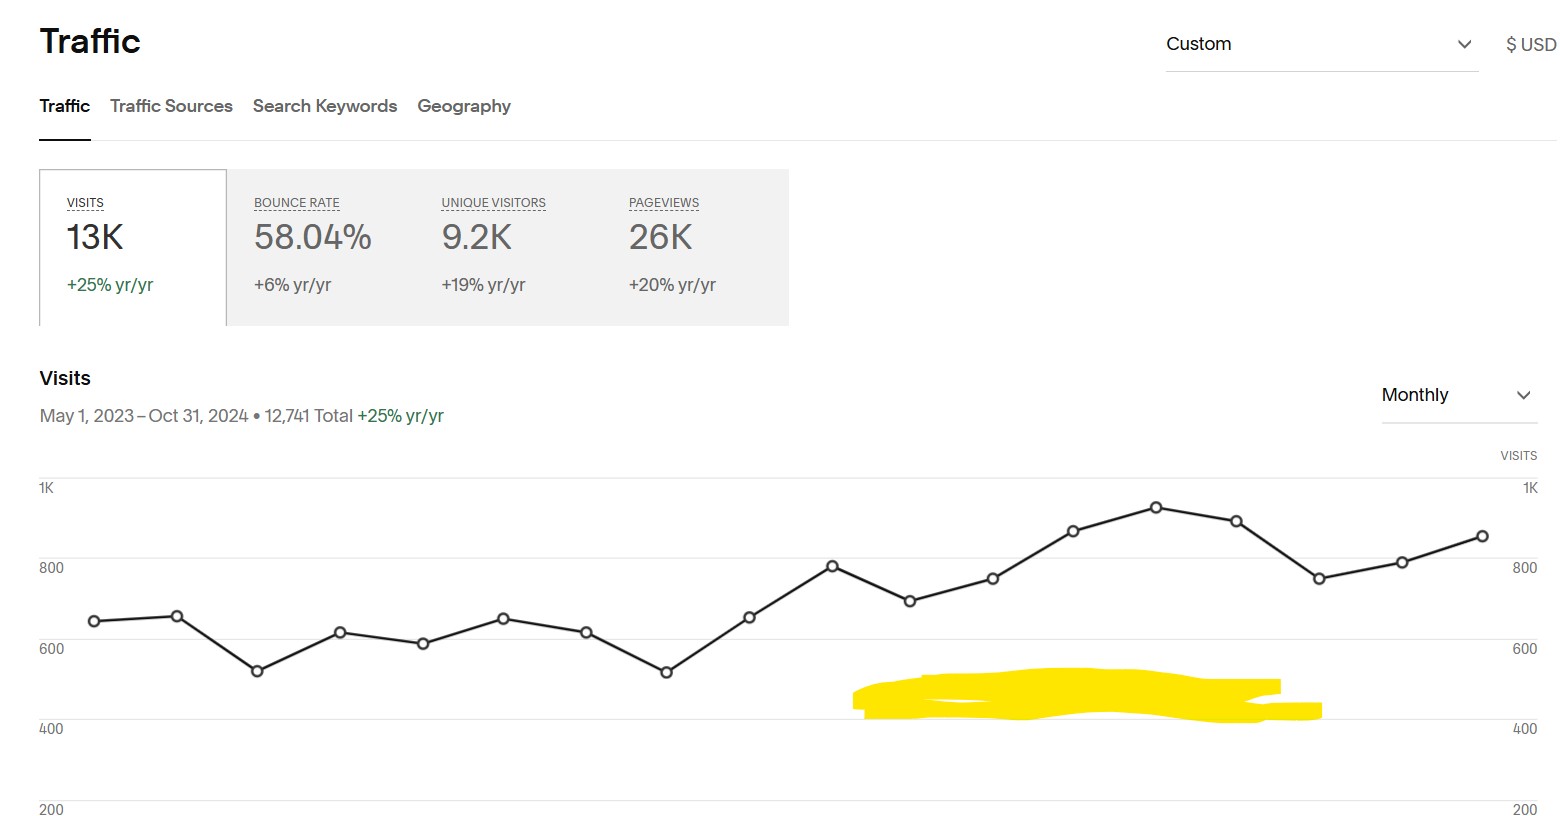This screenshot has height=816, width=1560.
Task: Open the Search Keywords tab
Action: (325, 106)
